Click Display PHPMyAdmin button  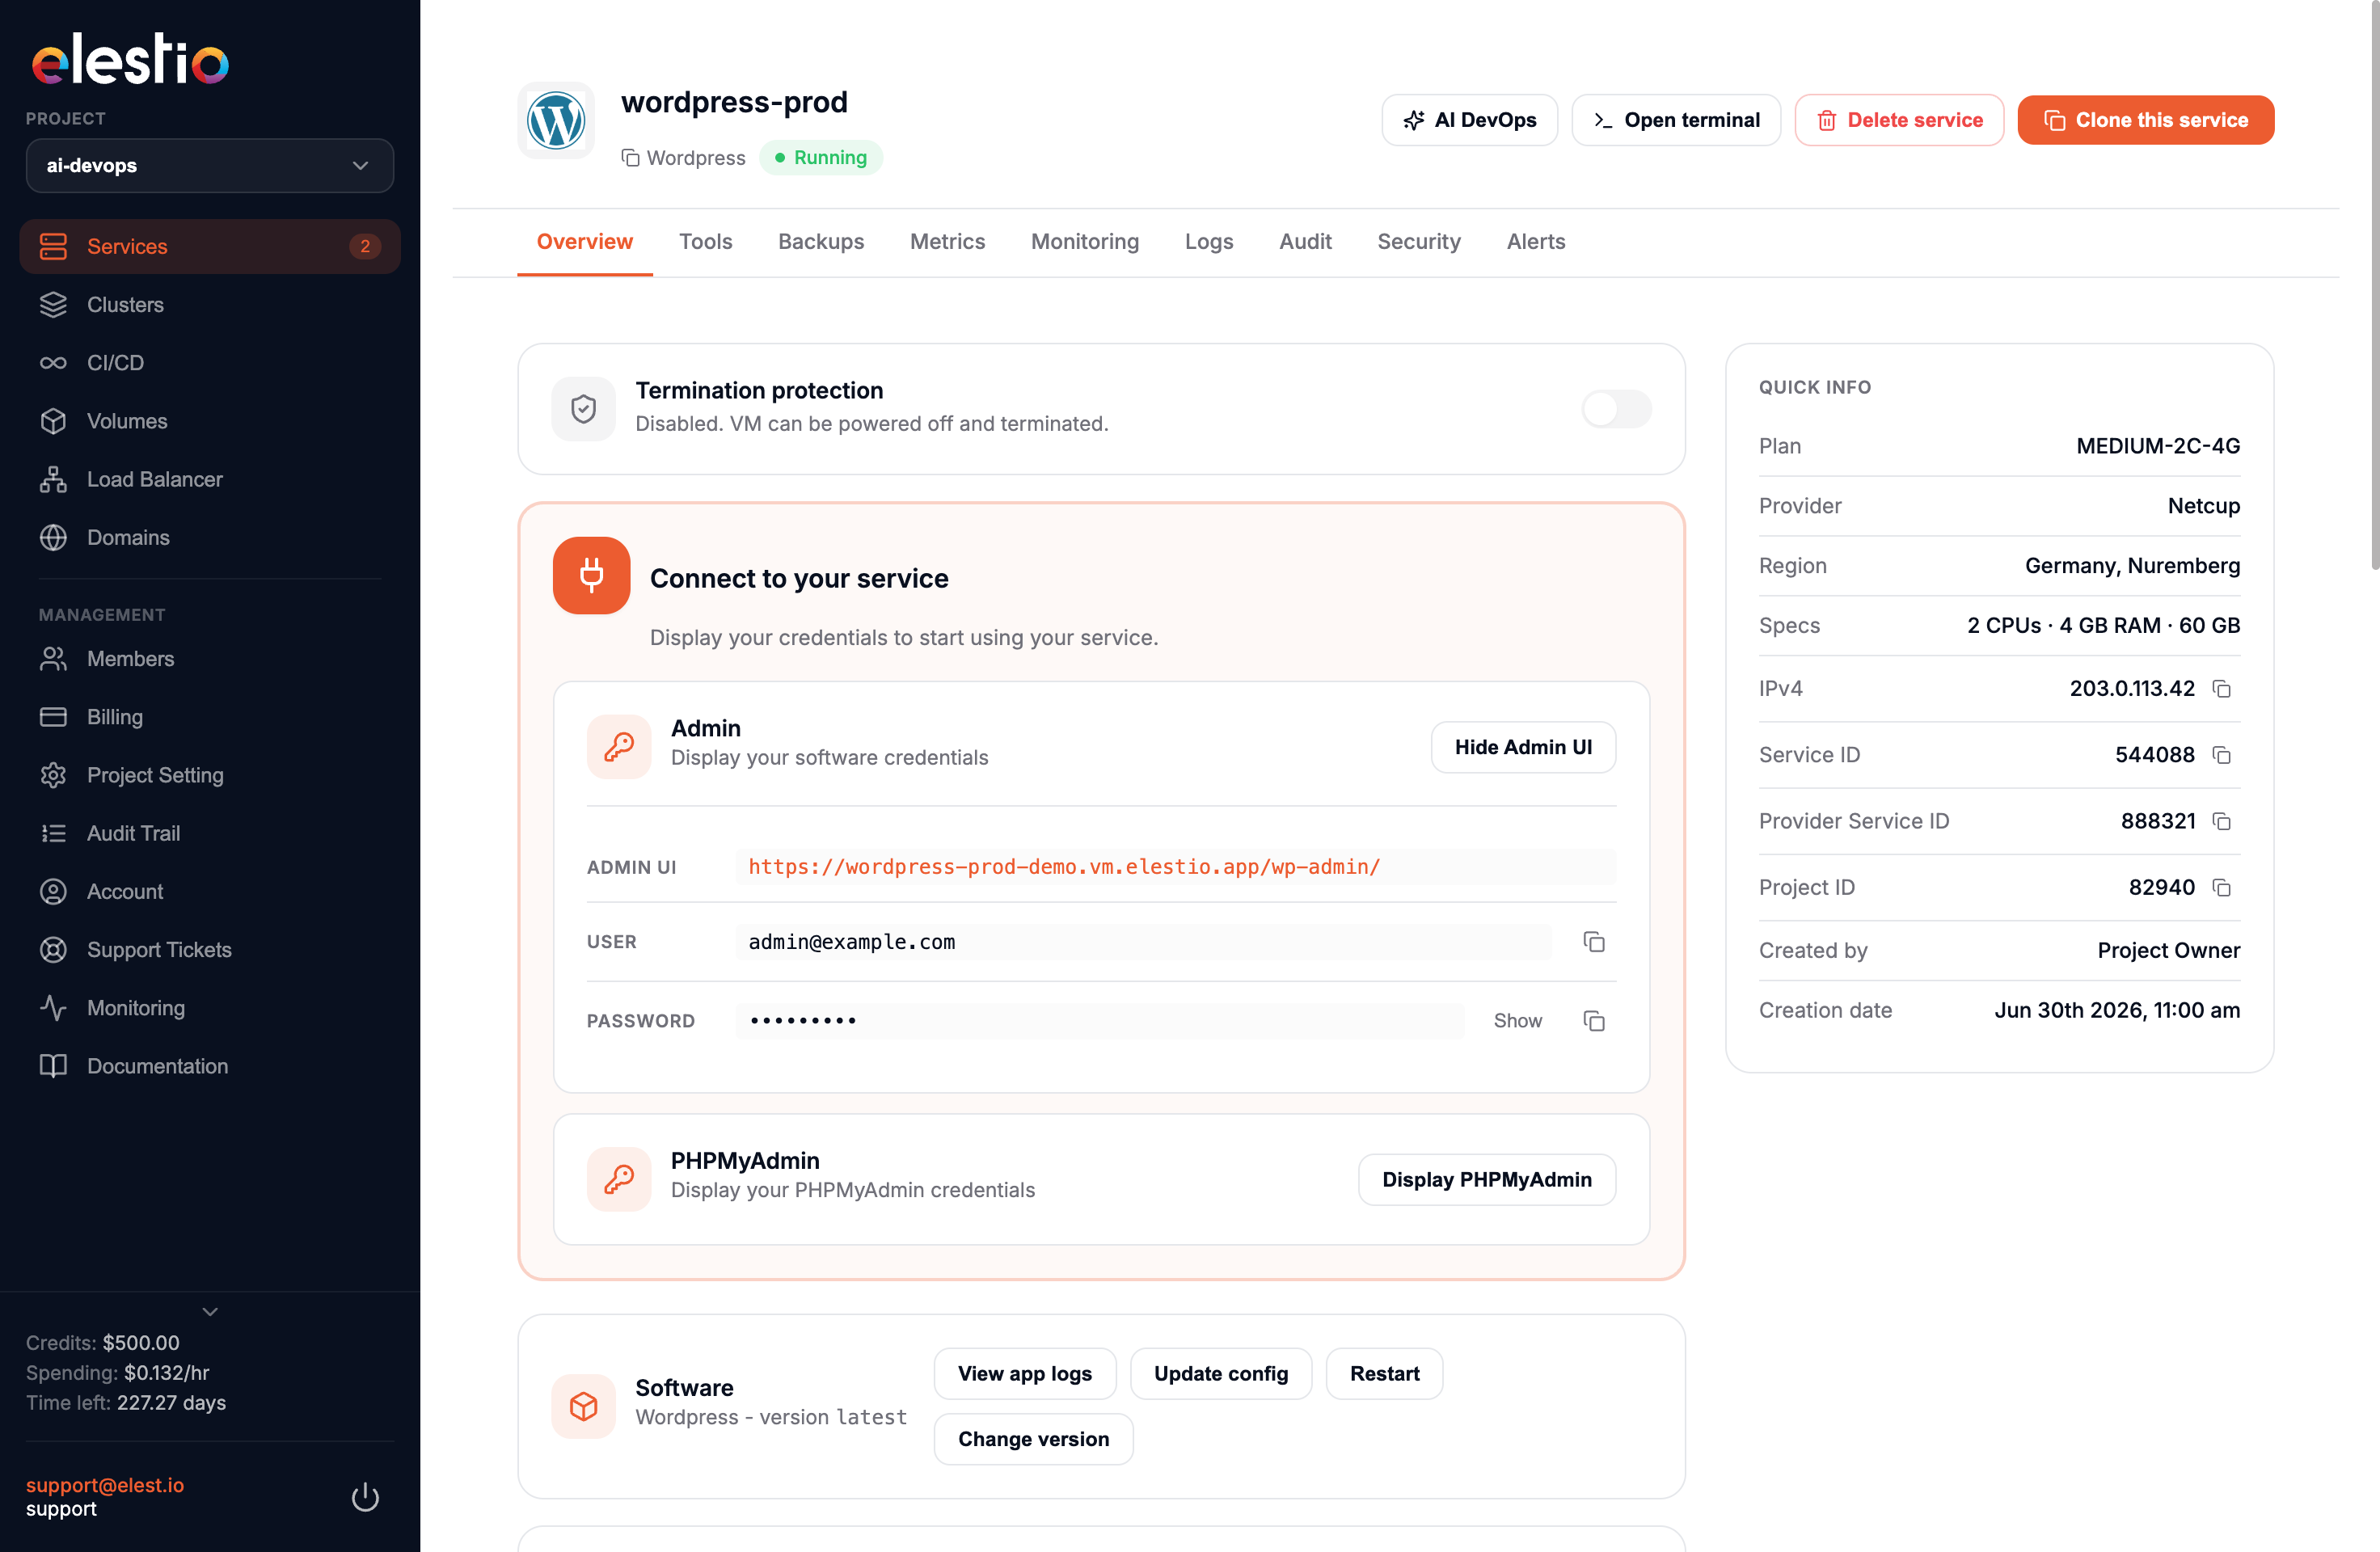[x=1487, y=1180]
